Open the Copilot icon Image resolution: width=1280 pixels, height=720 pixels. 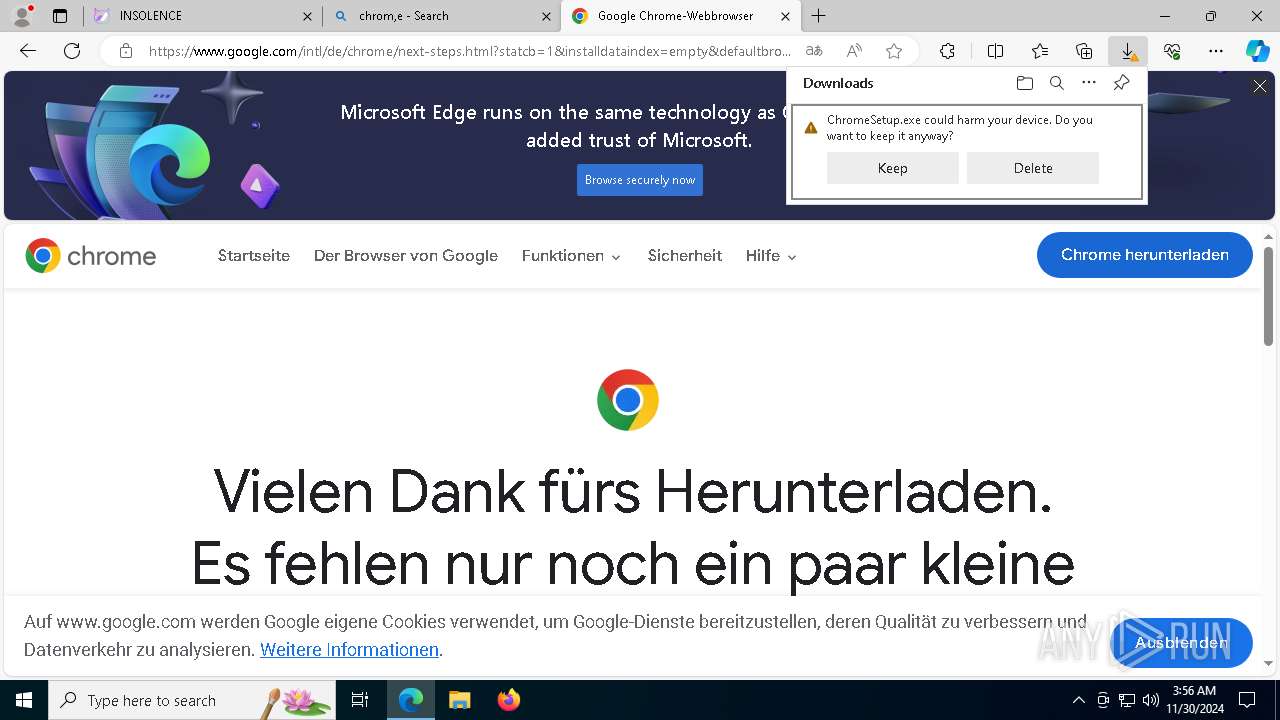(x=1257, y=51)
